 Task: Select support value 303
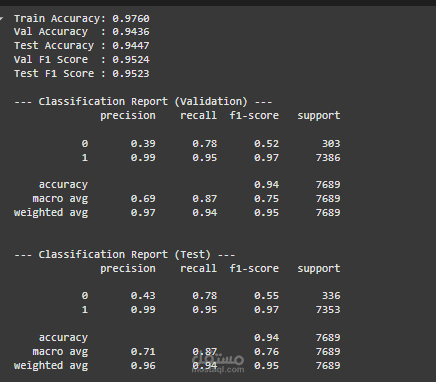331,144
